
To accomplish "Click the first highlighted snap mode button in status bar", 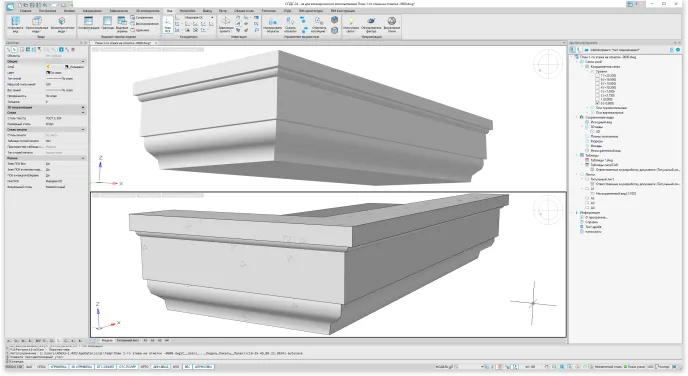I will point(58,366).
